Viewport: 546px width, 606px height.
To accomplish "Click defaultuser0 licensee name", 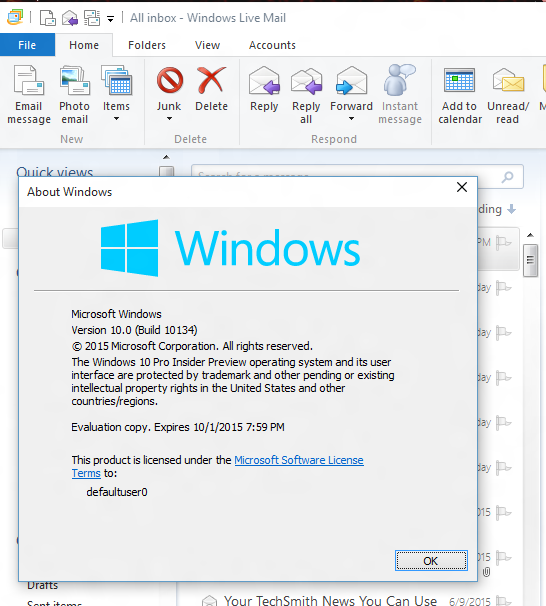I will pyautogui.click(x=117, y=492).
